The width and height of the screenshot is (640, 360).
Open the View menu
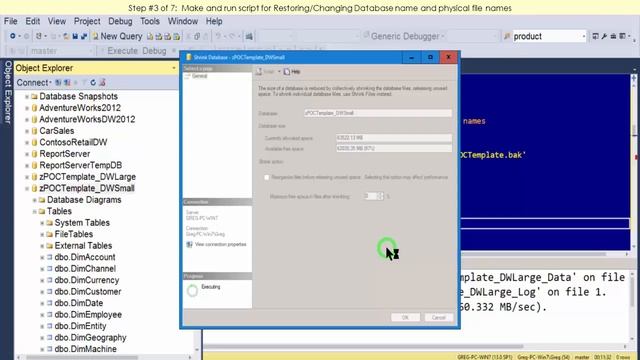(57, 21)
